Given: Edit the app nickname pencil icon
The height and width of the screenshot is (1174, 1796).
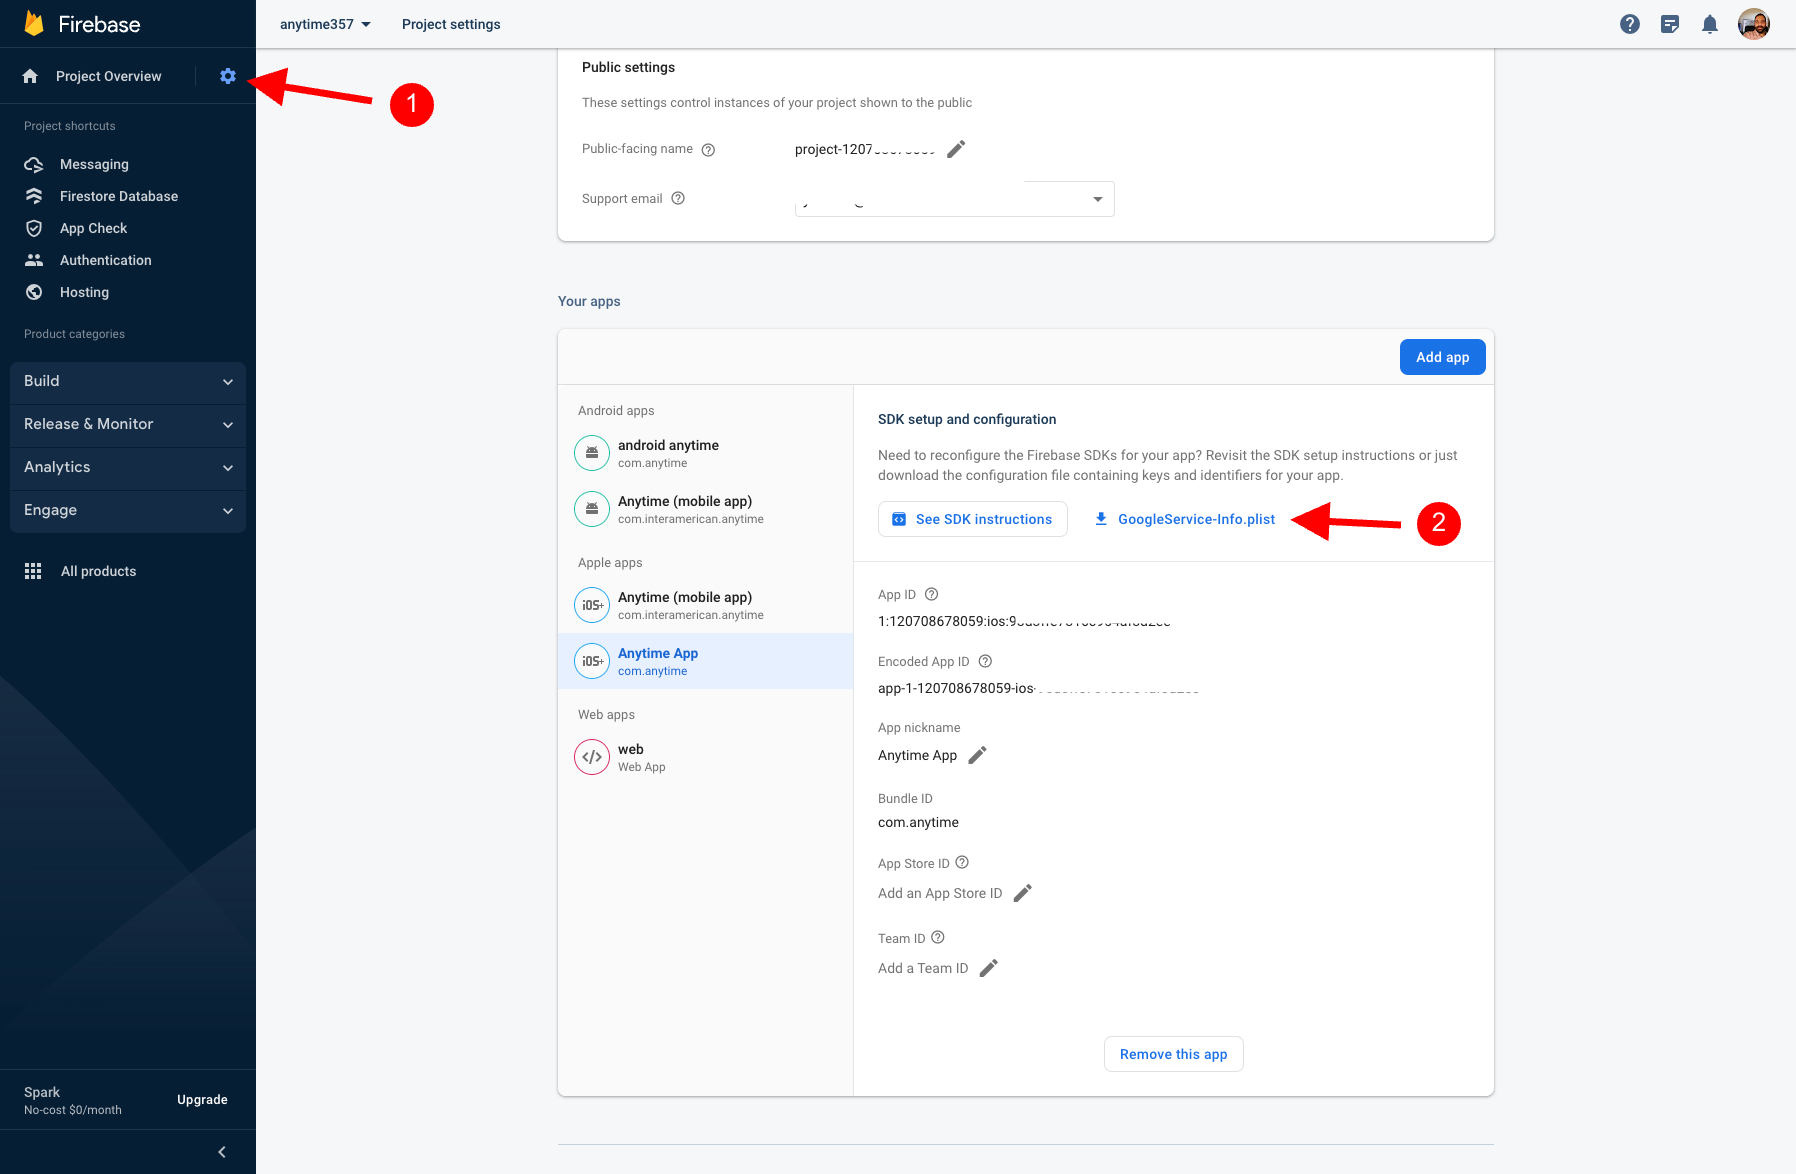Looking at the screenshot, I should click(978, 755).
